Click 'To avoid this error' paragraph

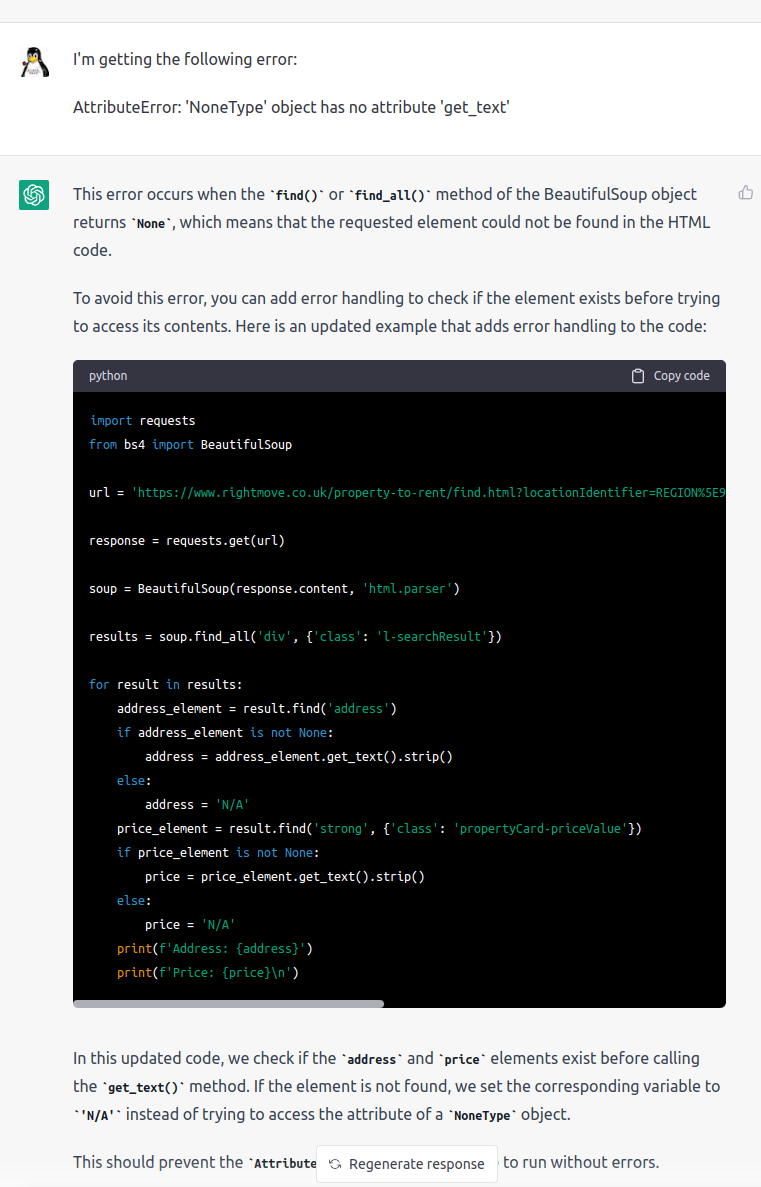396,312
